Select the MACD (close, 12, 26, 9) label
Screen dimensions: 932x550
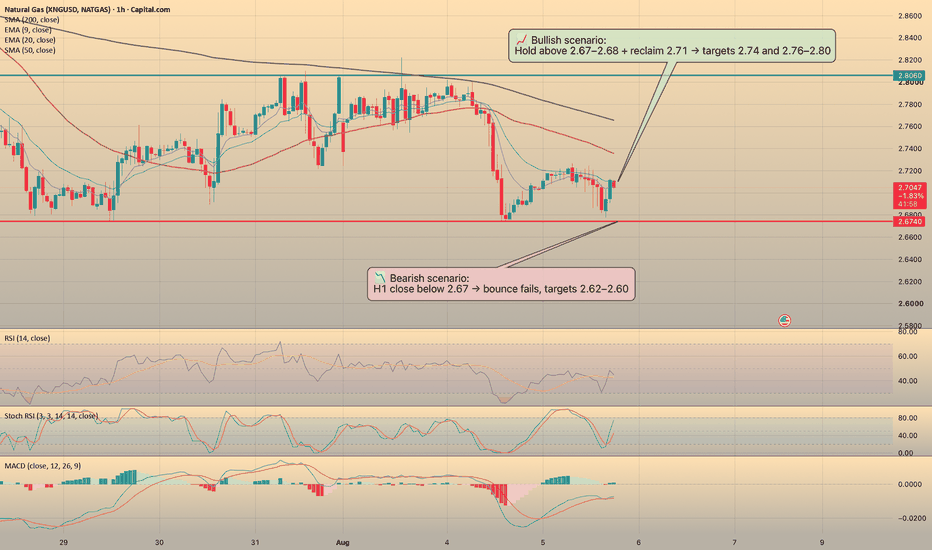pyautogui.click(x=43, y=466)
